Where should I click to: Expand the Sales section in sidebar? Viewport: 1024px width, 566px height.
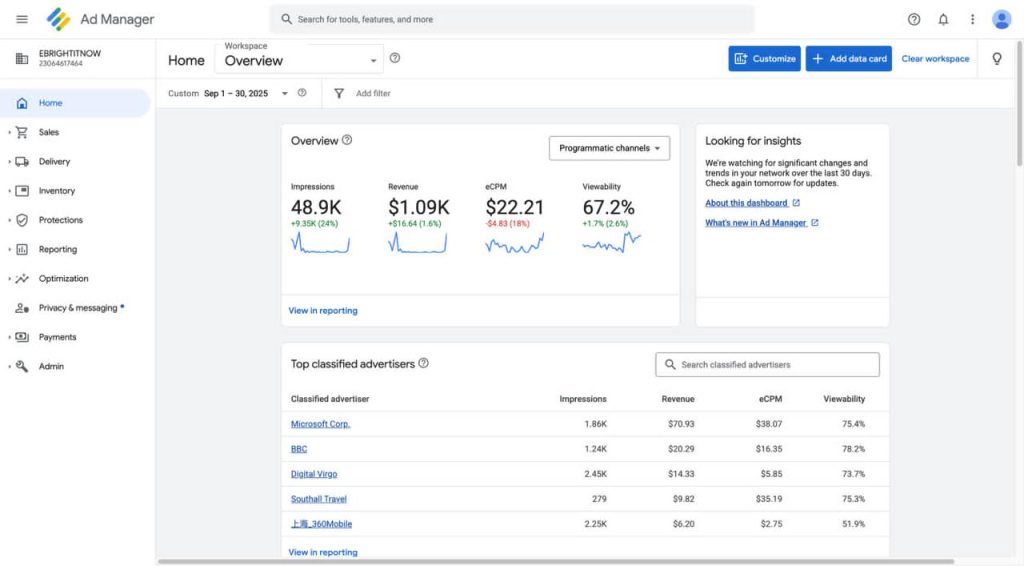48,132
